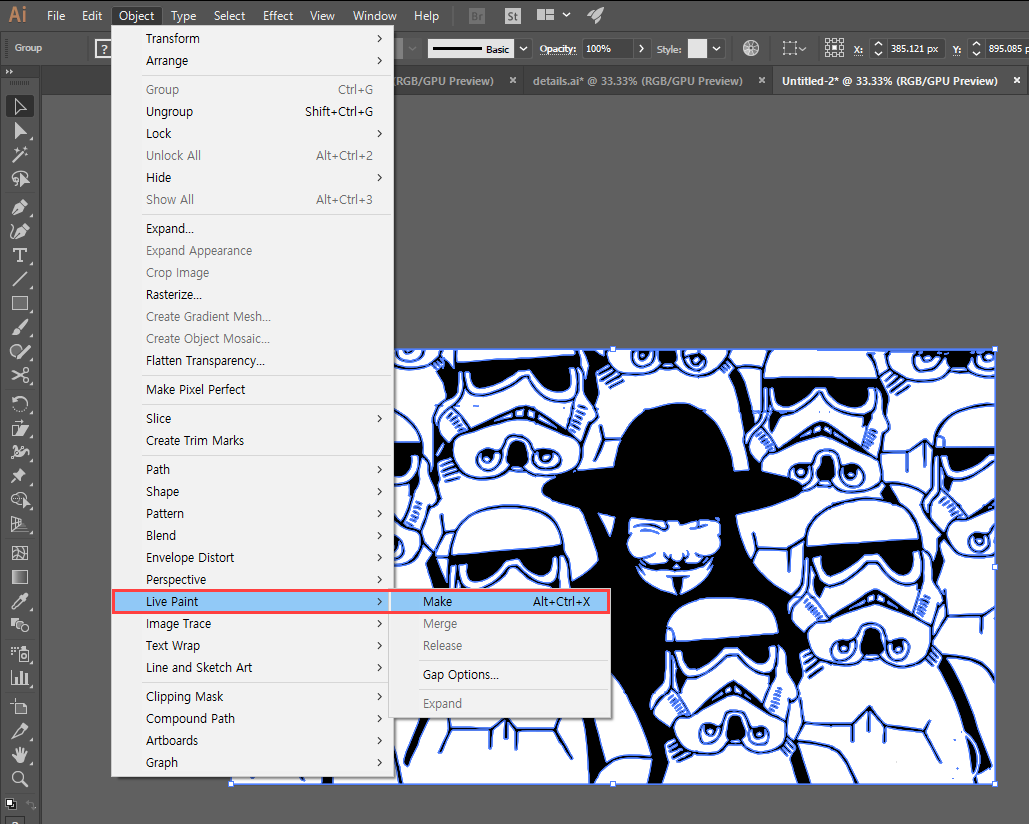Open the brush definition Basic dropdown
1029x824 pixels.
click(x=523, y=49)
